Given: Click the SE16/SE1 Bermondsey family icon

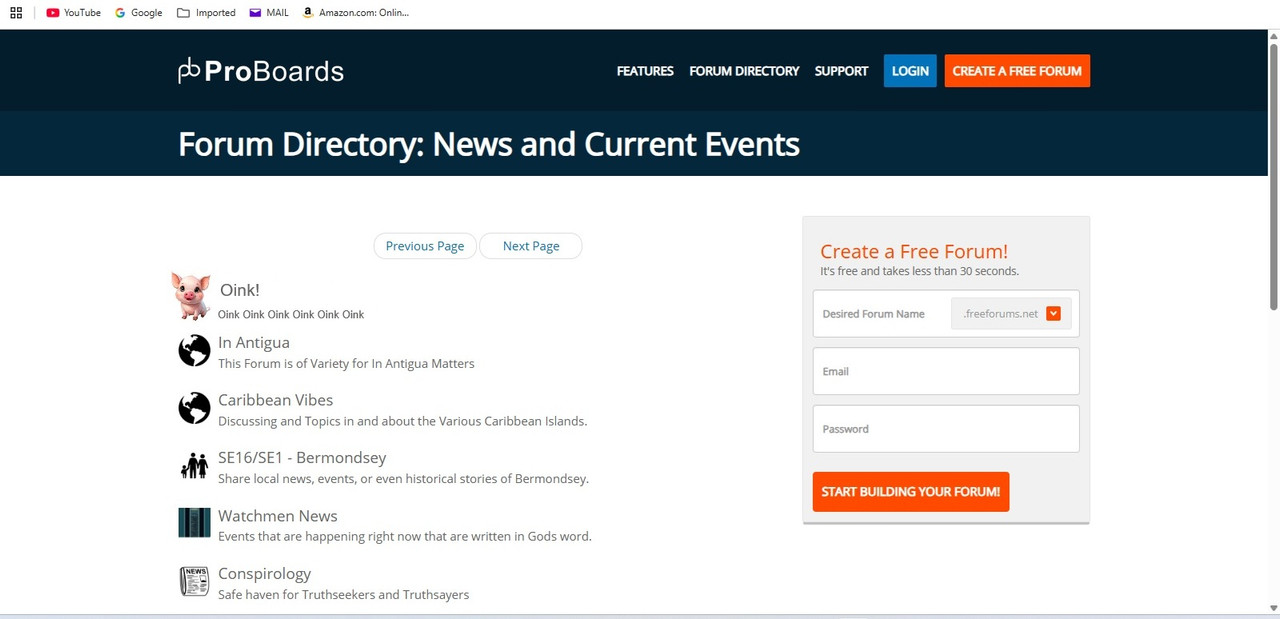Looking at the screenshot, I should tap(194, 466).
